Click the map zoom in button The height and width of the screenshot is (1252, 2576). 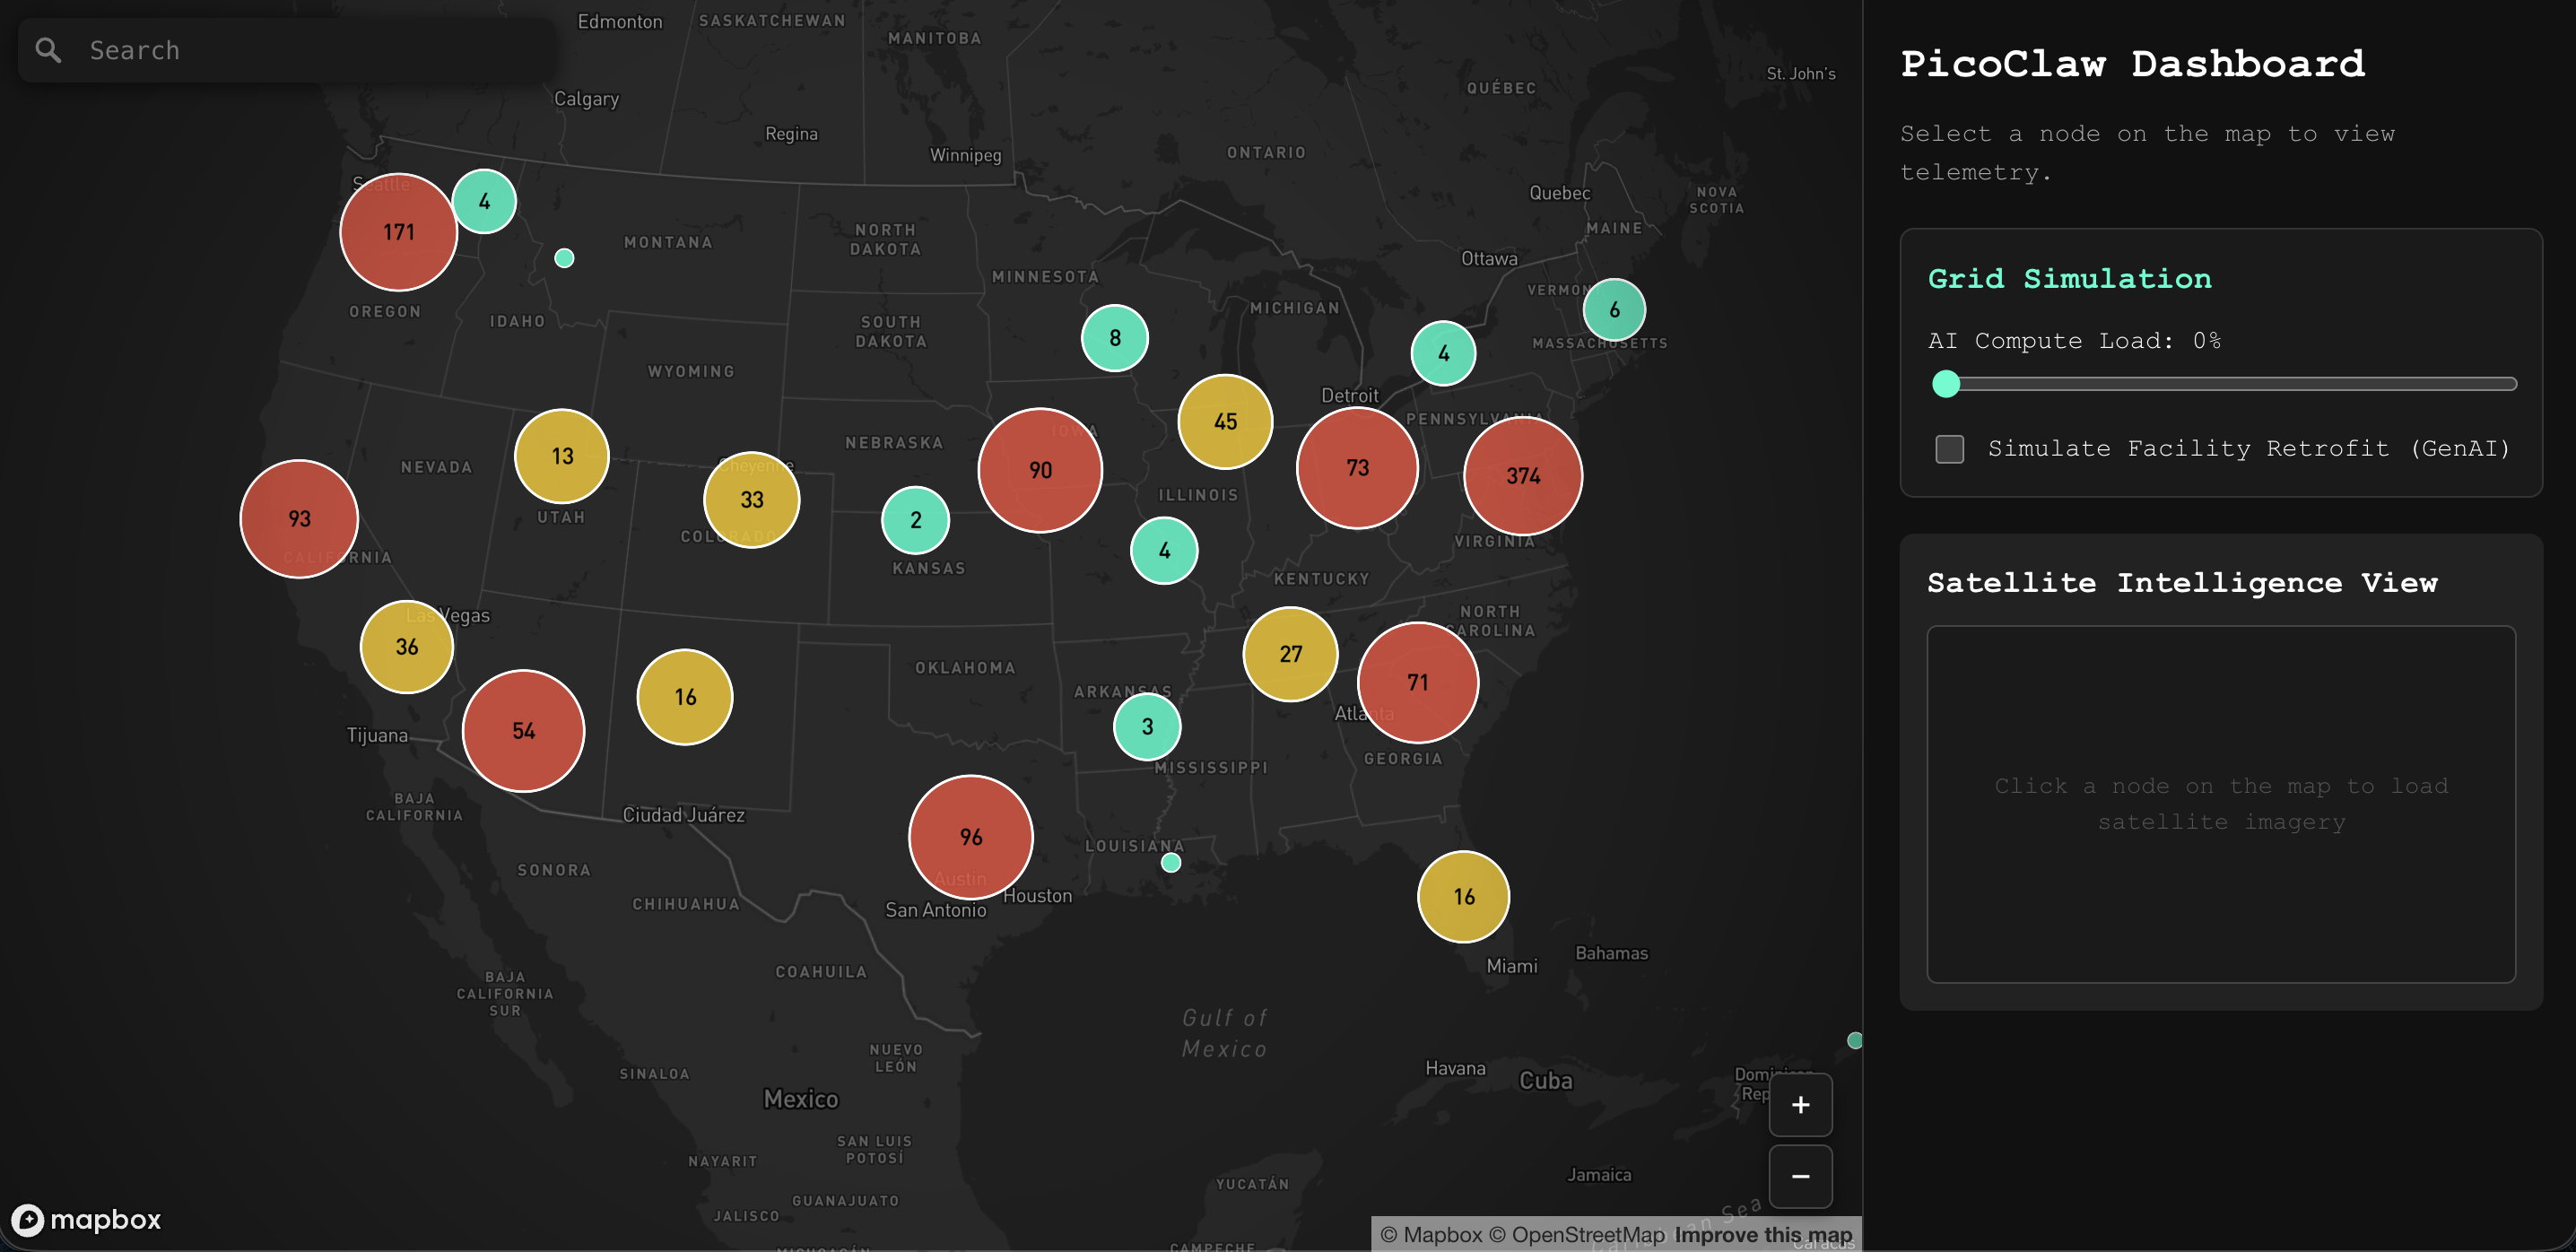[1800, 1105]
